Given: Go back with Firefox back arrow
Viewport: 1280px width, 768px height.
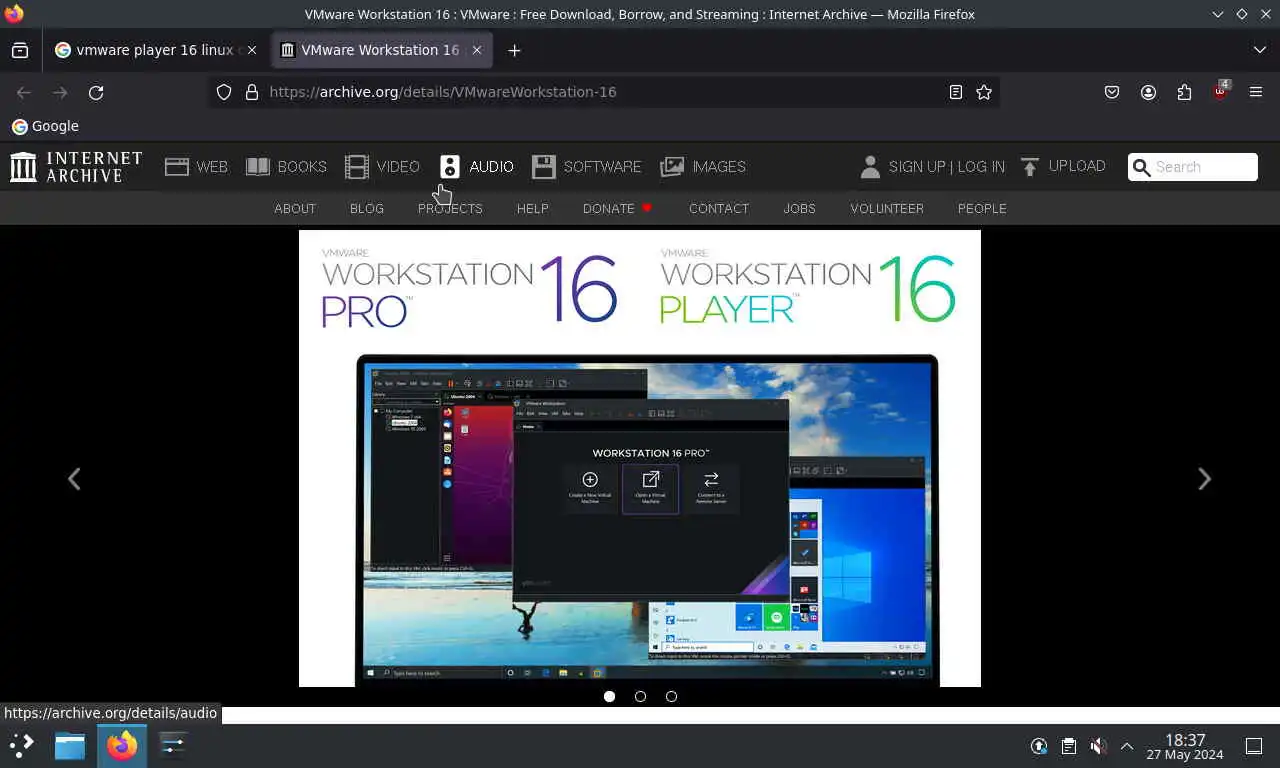Looking at the screenshot, I should pyautogui.click(x=24, y=92).
